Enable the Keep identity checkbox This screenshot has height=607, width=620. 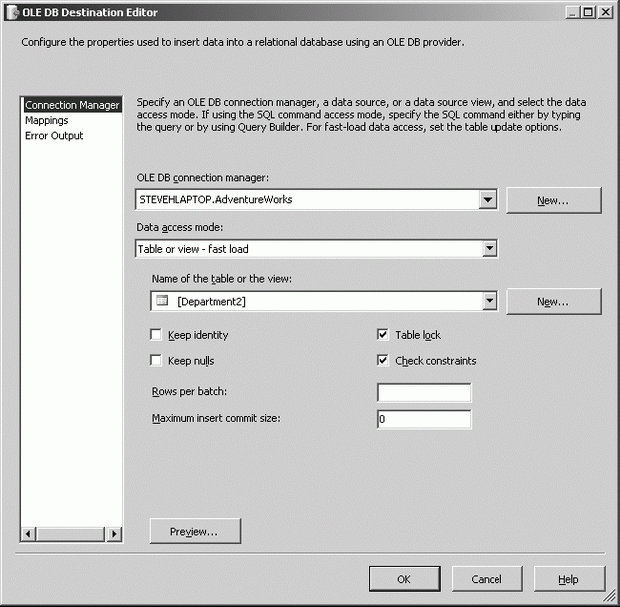tap(156, 335)
